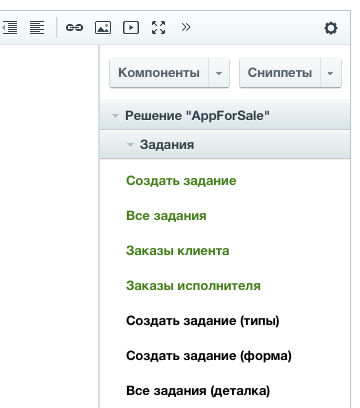The height and width of the screenshot is (408, 360).
Task: Open the Заказы исполнителя link
Action: click(x=193, y=286)
